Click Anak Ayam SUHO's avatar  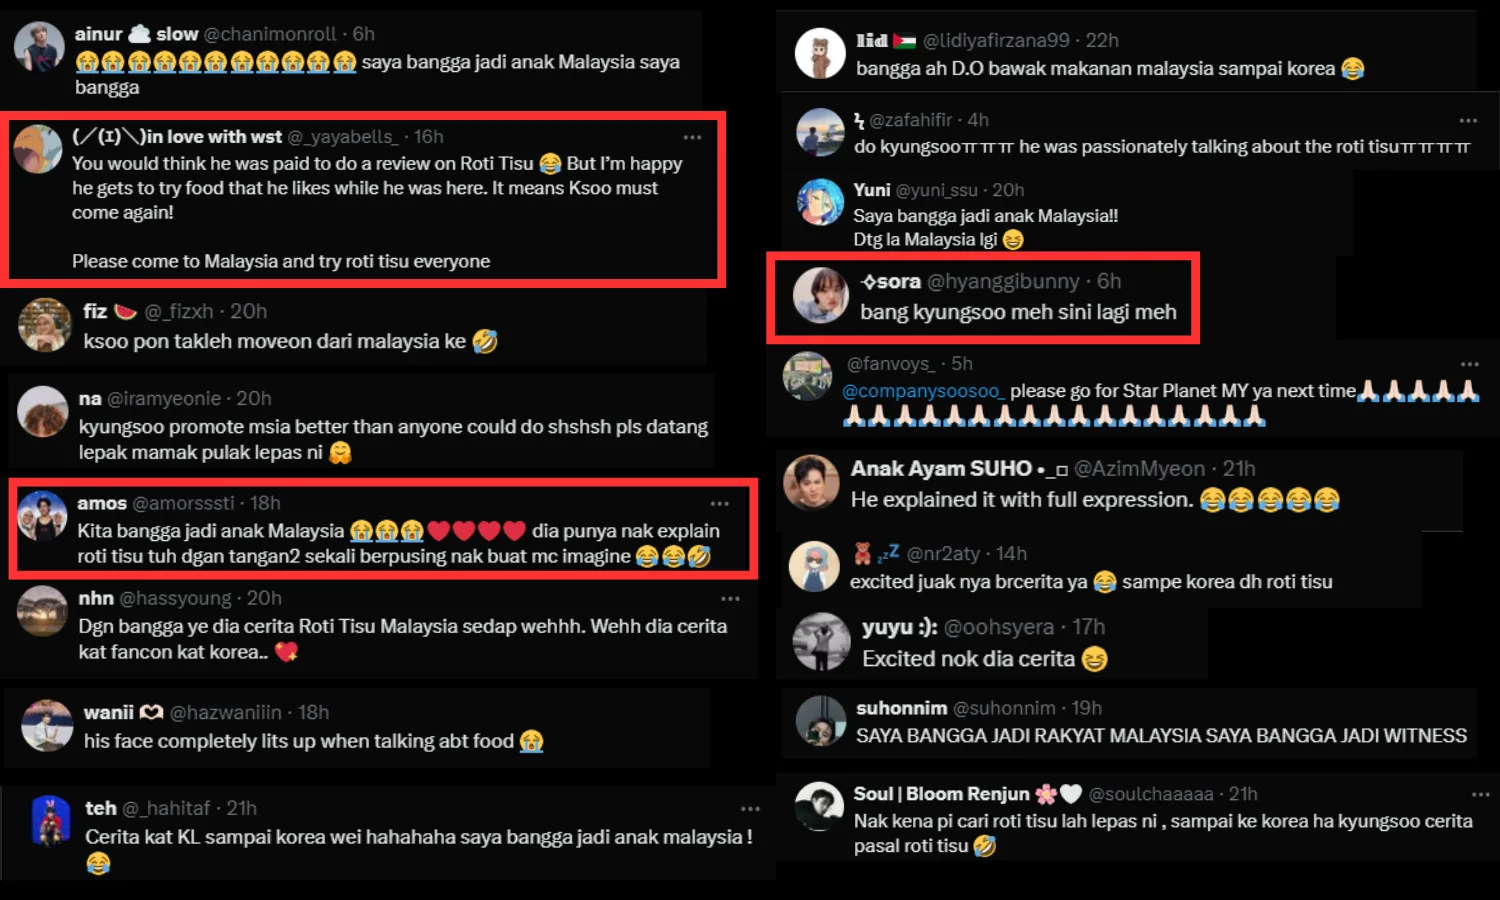pos(811,482)
